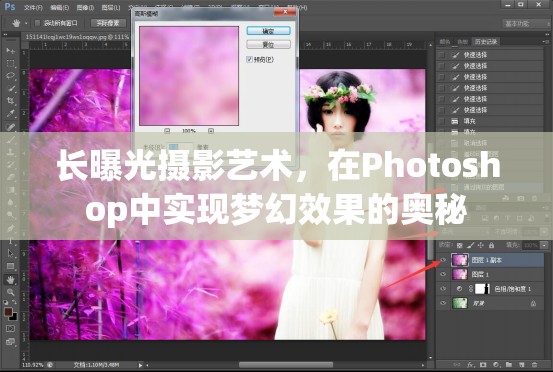Toggle visibility of 图层 1 layer
Viewport: 553px width, 372px height.
tap(443, 274)
